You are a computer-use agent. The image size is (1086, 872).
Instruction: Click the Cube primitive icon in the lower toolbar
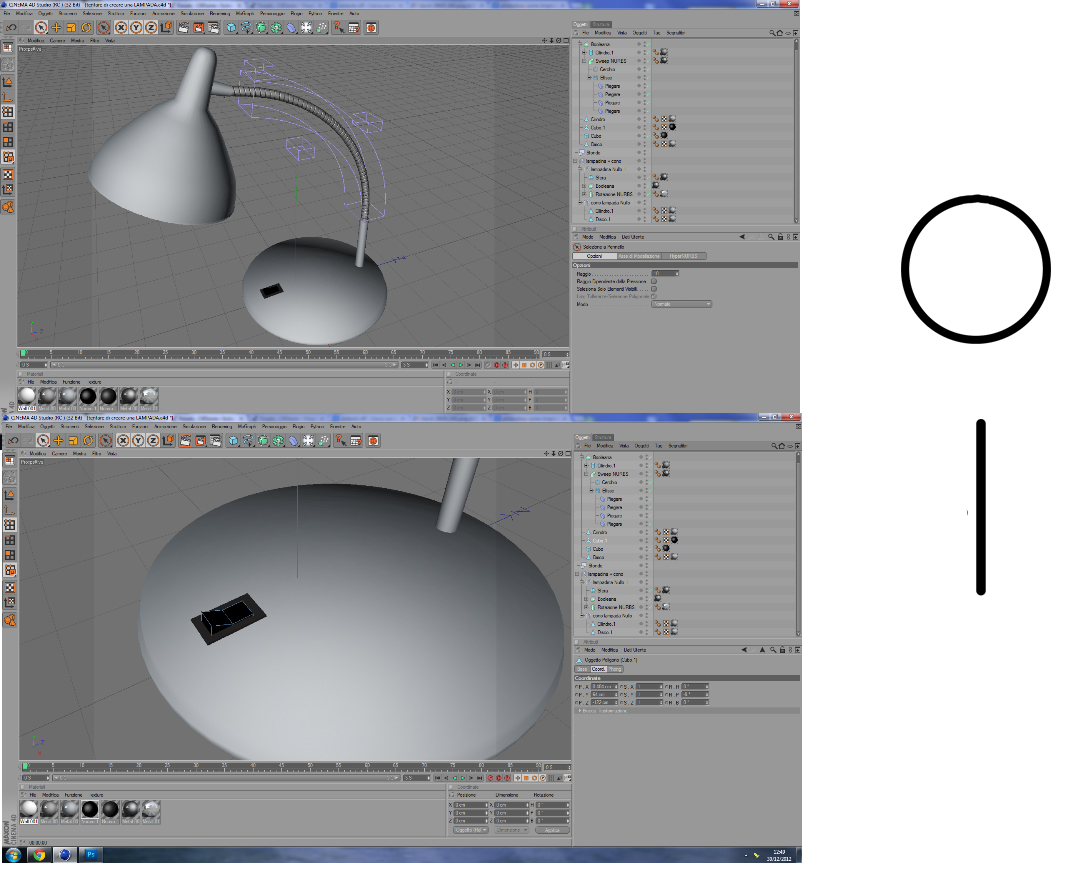pos(233,441)
